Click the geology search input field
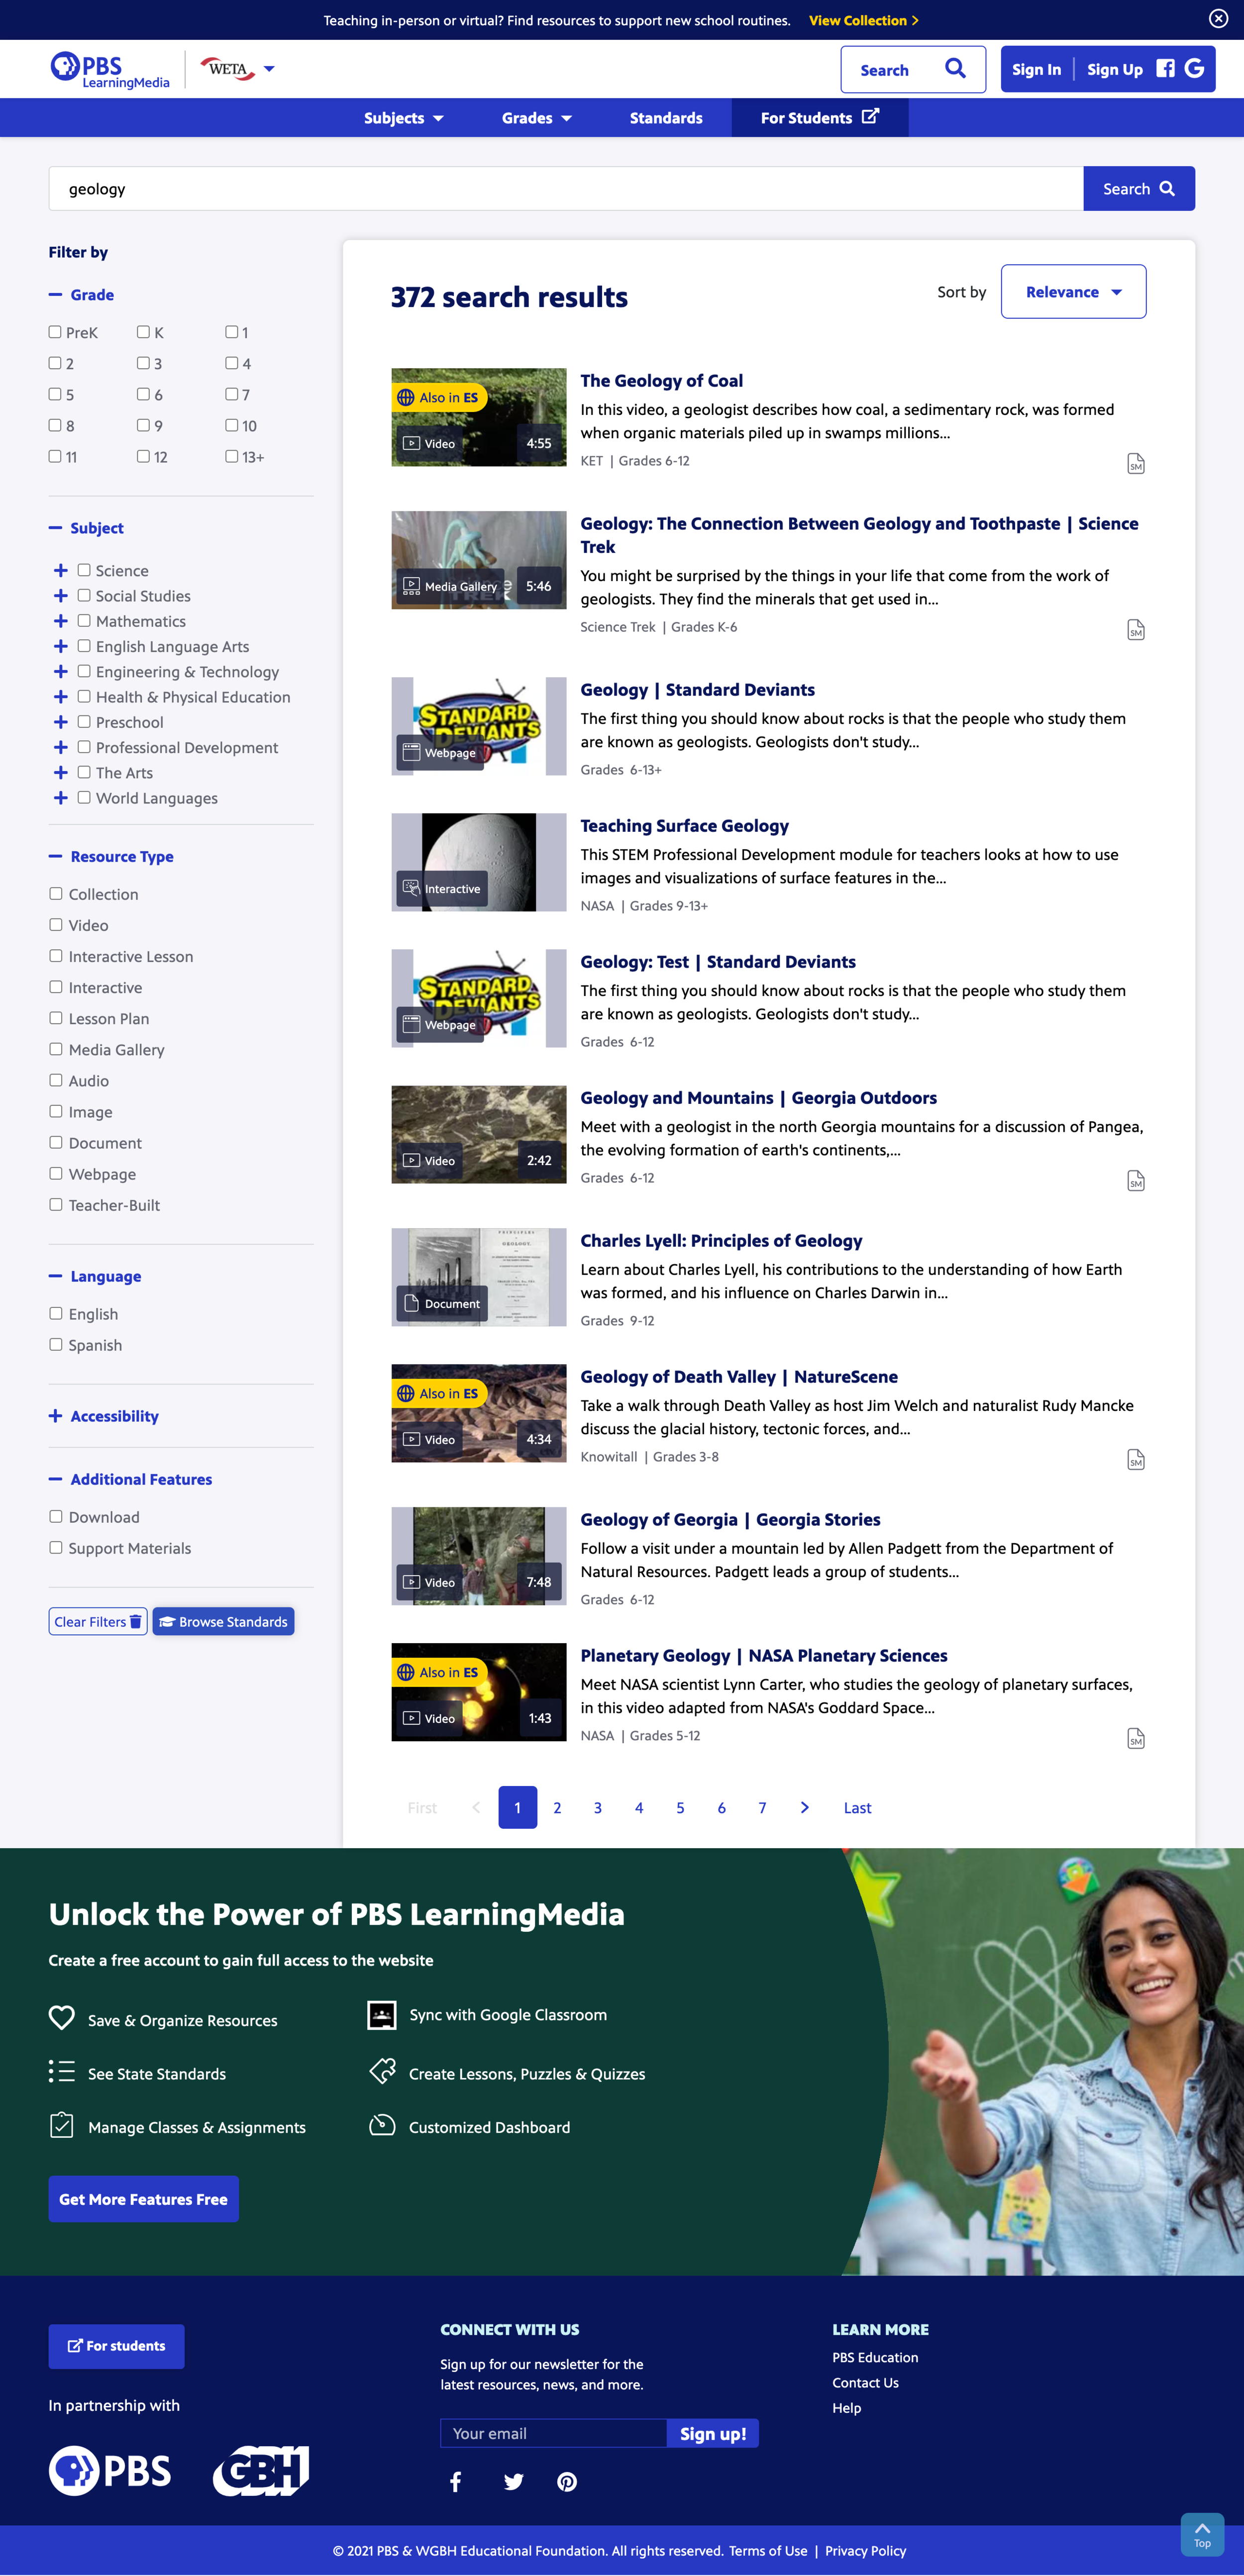This screenshot has height=2576, width=1244. pos(566,189)
